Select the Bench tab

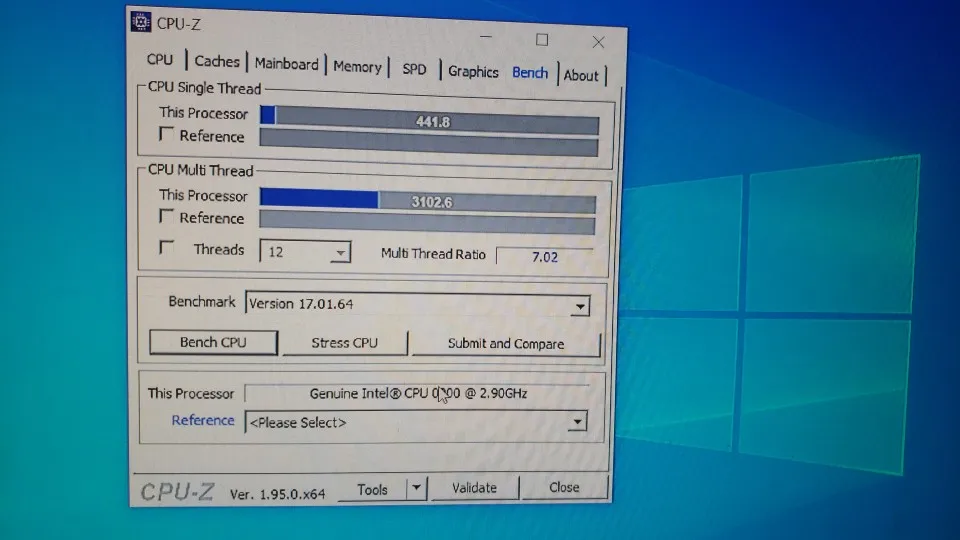pyautogui.click(x=530, y=73)
